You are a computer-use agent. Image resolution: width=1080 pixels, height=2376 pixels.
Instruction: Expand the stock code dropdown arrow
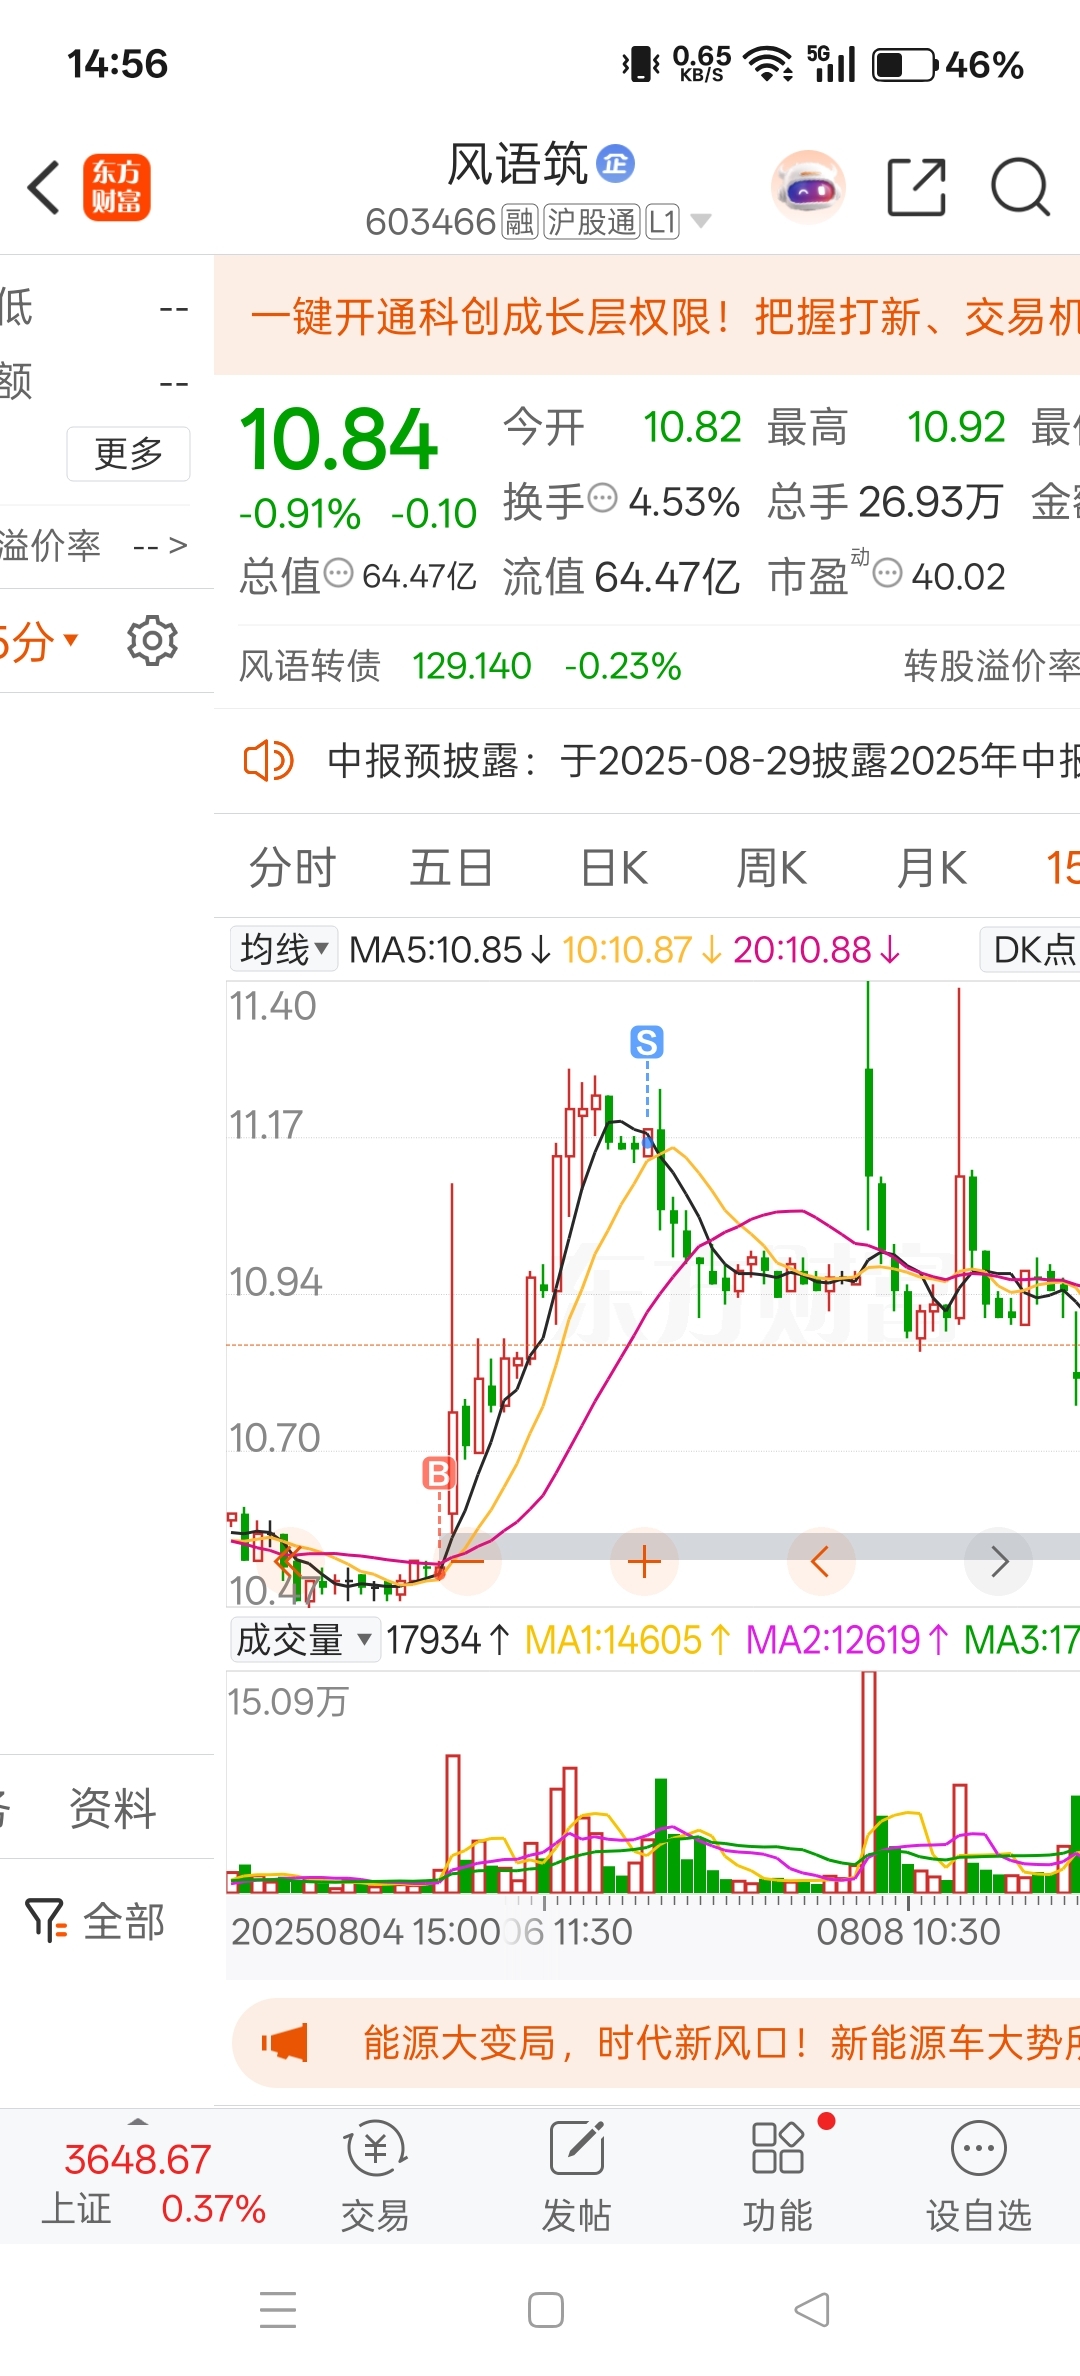pos(701,221)
